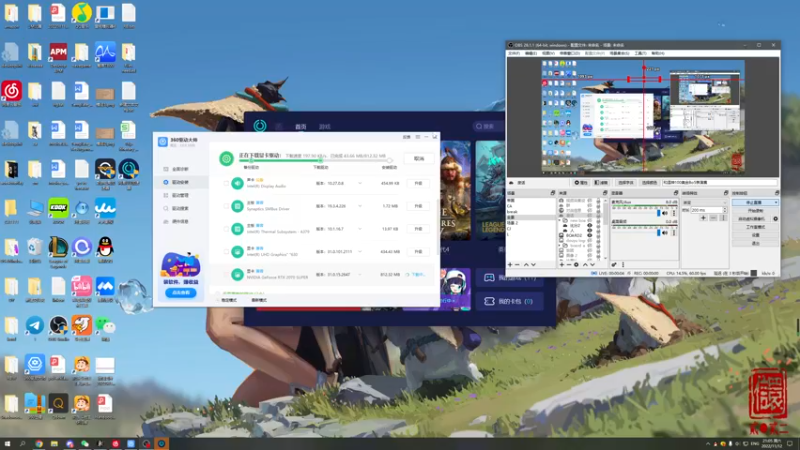
Task: Adjust Desktop Audio volume slider in OBS mixer
Action: point(636,233)
